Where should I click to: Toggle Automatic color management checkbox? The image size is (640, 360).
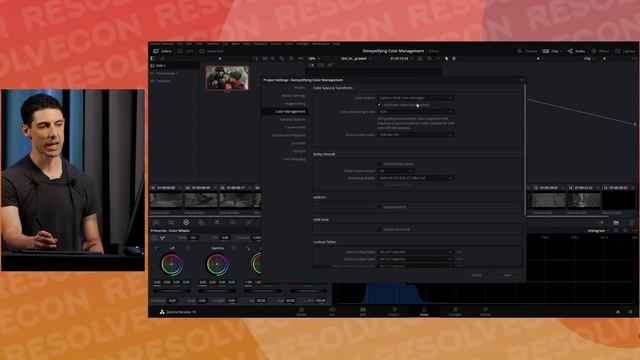click(x=380, y=105)
